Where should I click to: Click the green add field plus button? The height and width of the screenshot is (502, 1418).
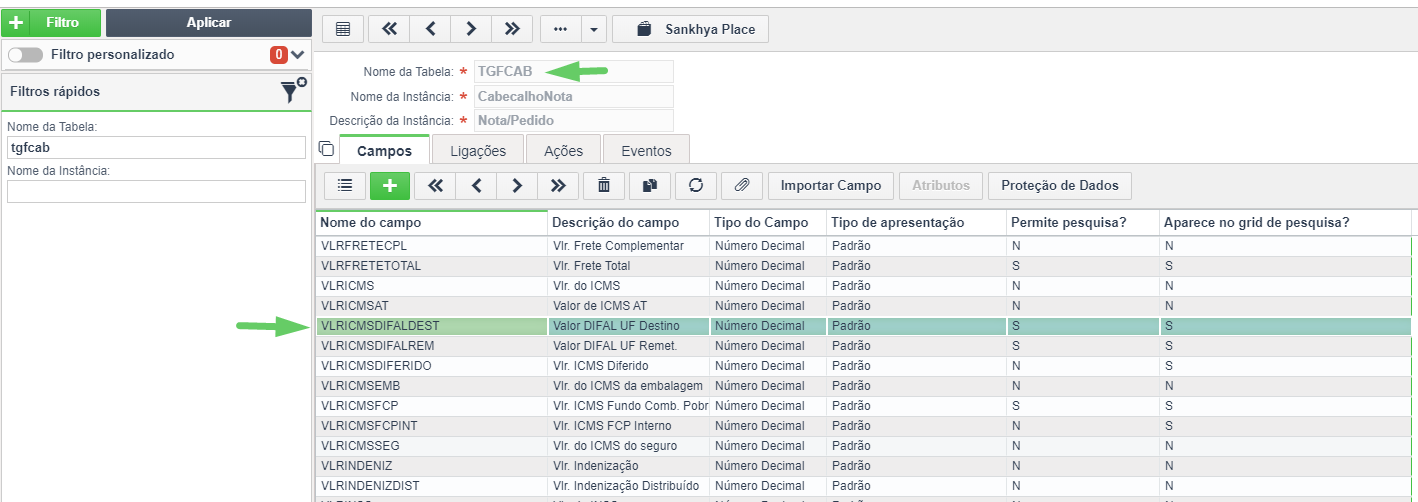[x=390, y=185]
